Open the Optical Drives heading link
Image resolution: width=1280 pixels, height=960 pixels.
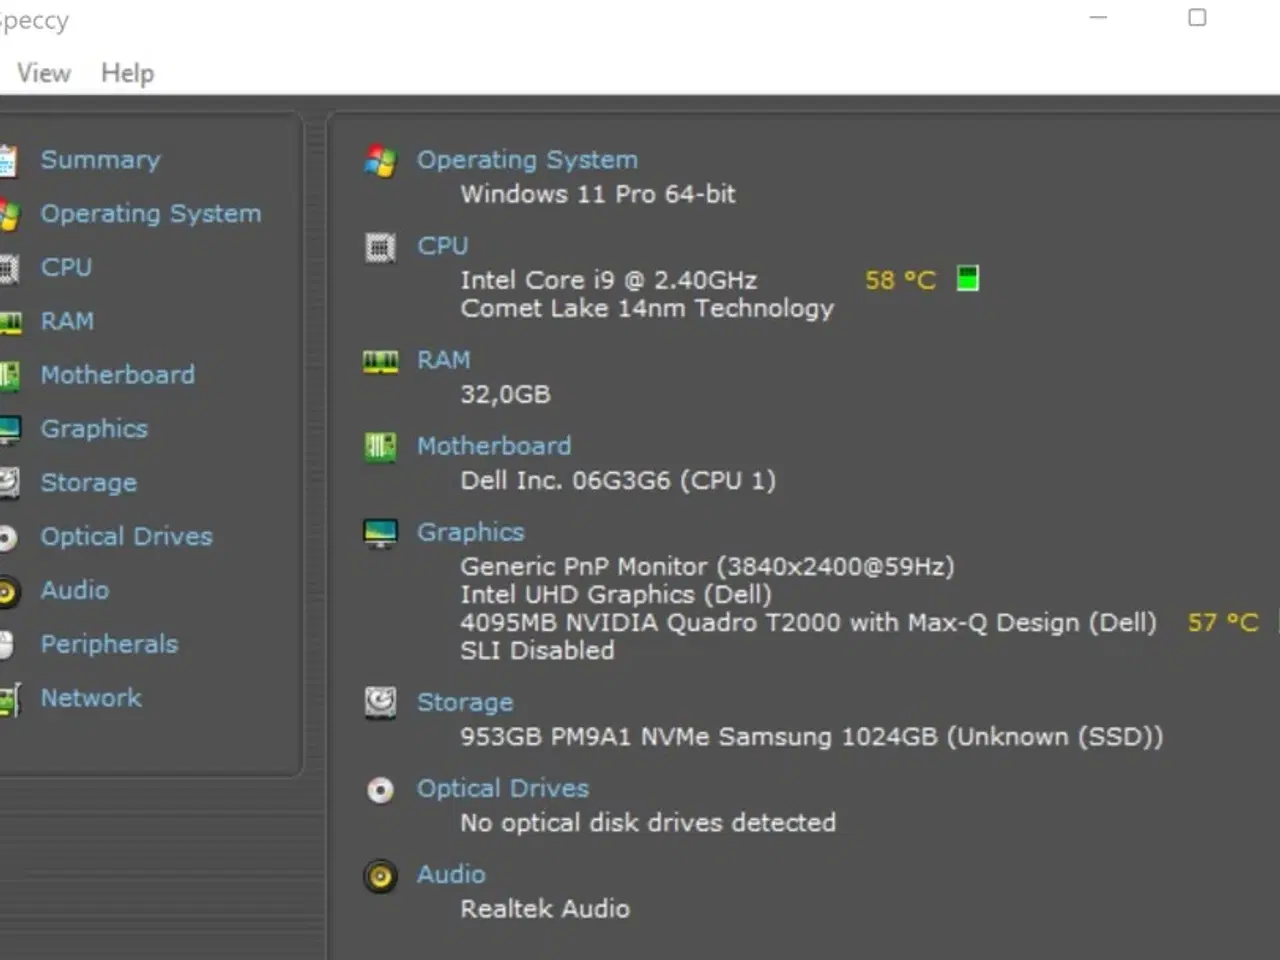coord(503,789)
